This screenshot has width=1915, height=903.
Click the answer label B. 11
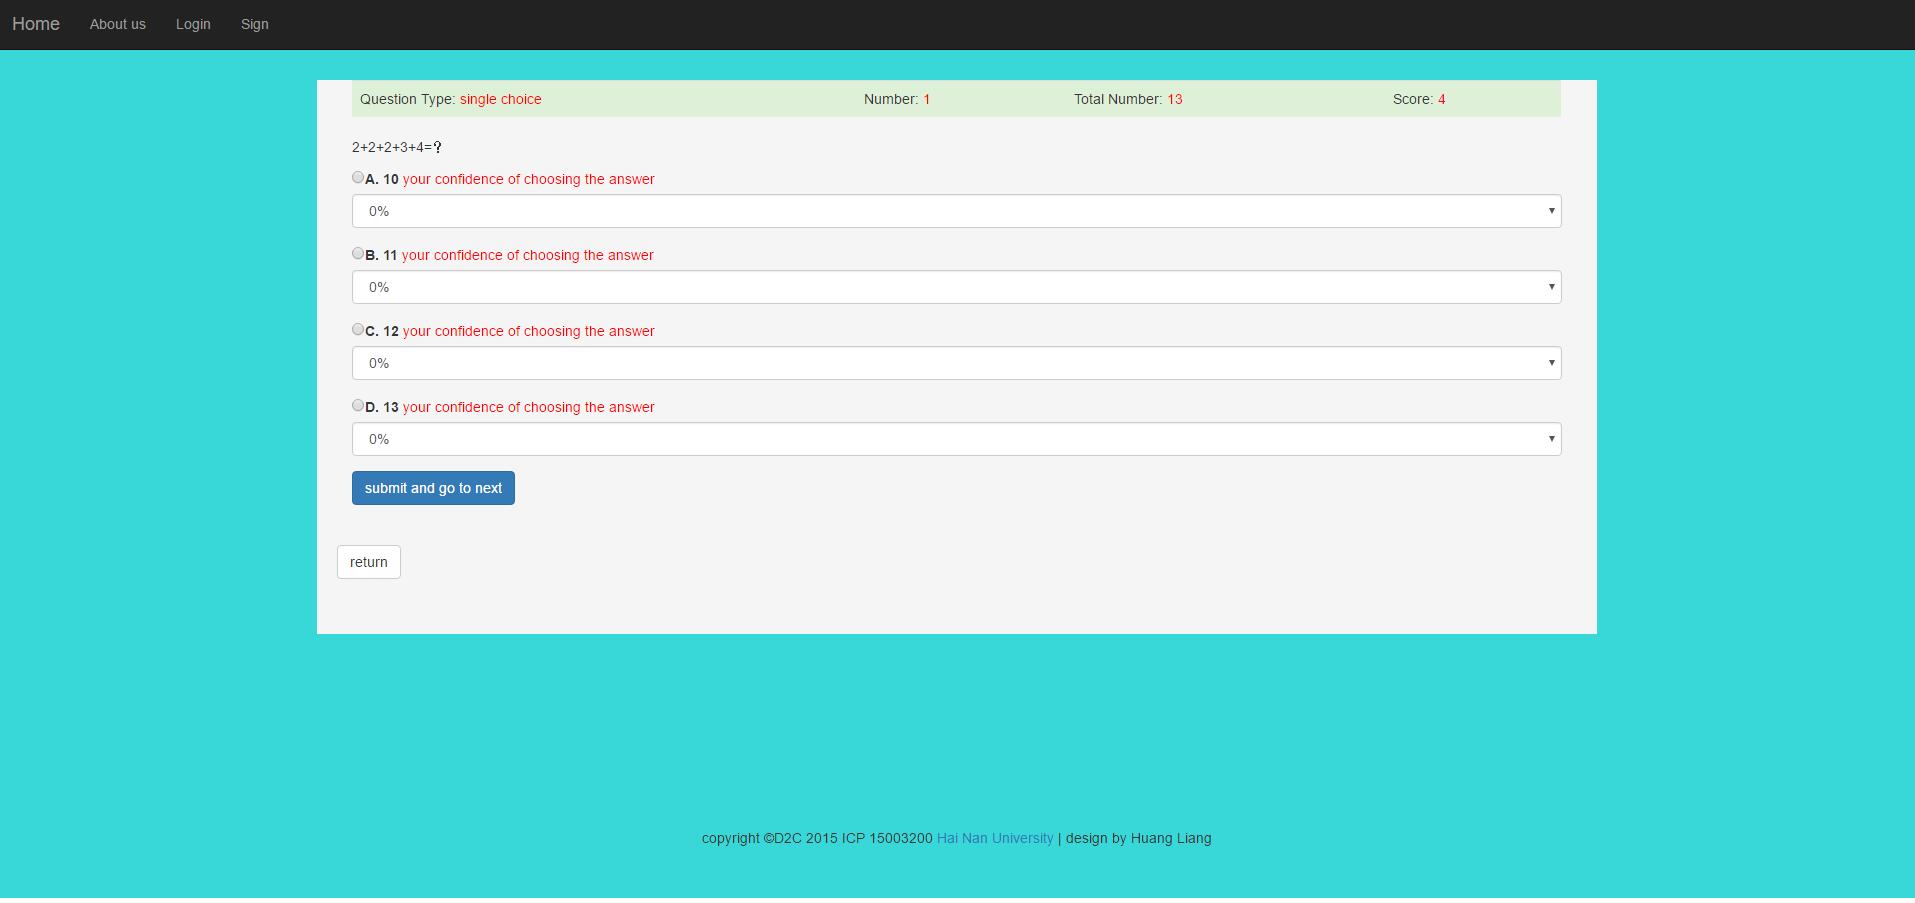(x=382, y=255)
